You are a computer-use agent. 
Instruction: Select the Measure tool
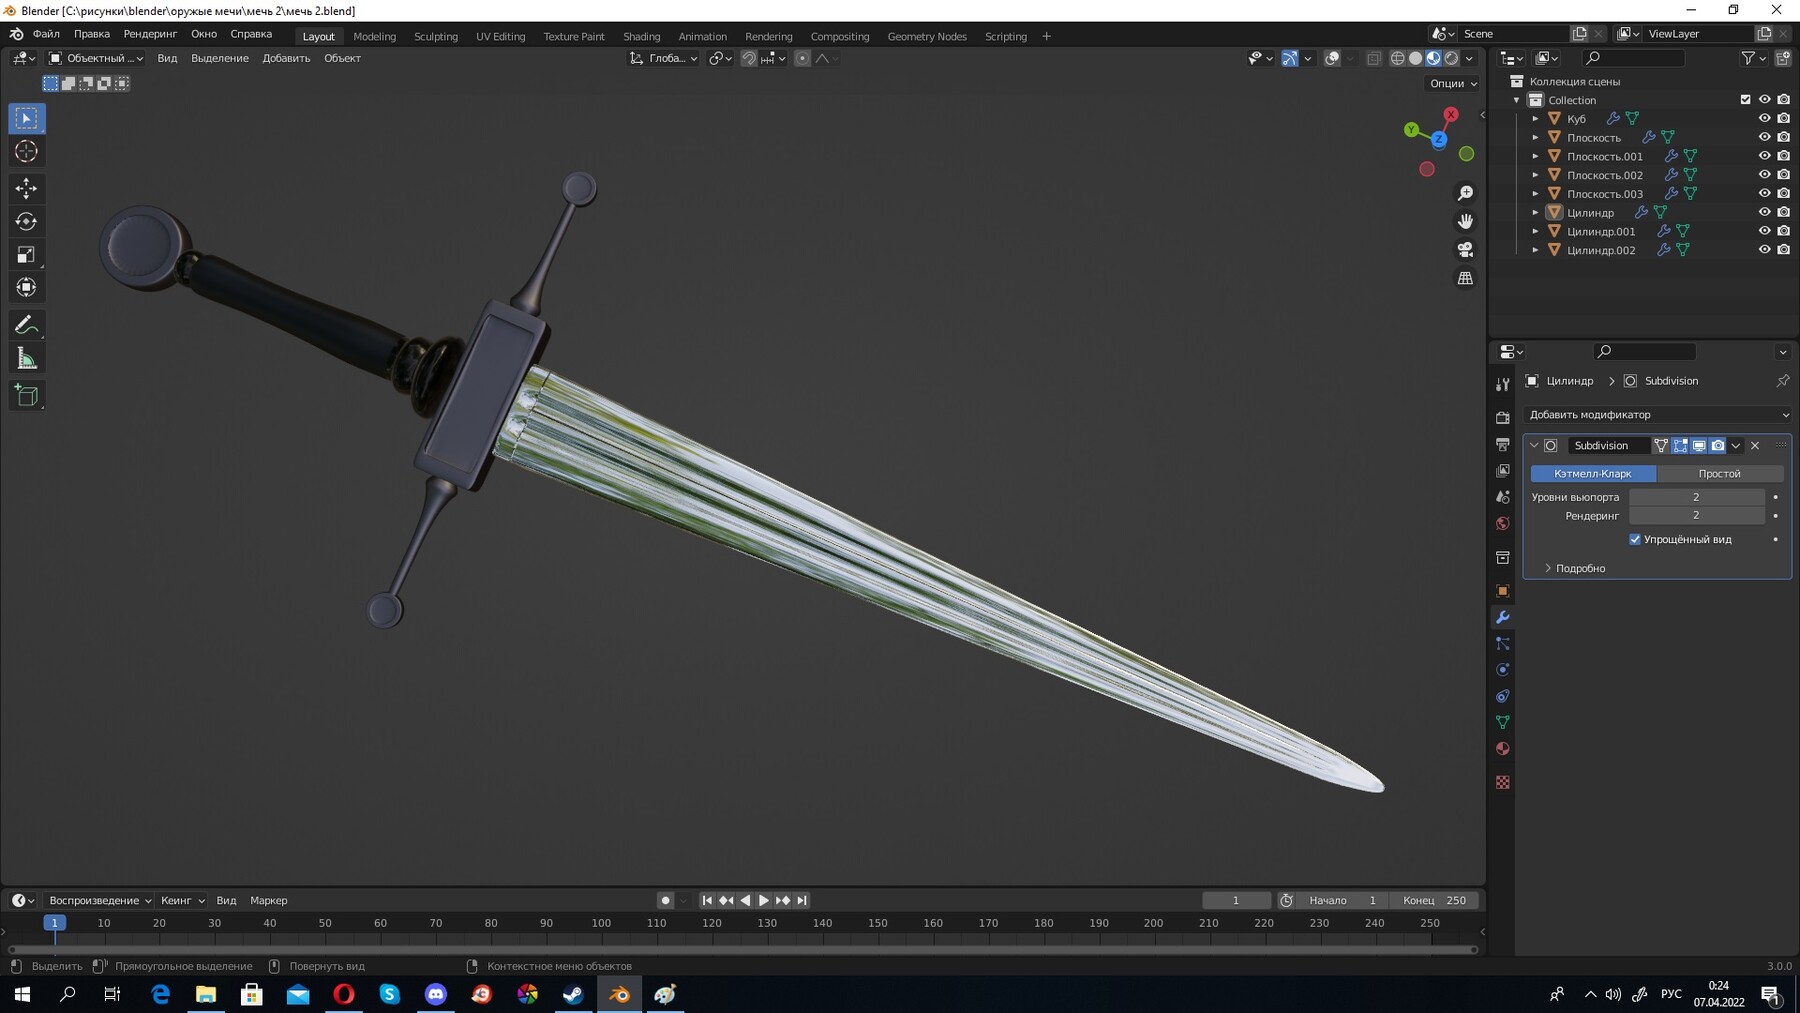tap(26, 357)
